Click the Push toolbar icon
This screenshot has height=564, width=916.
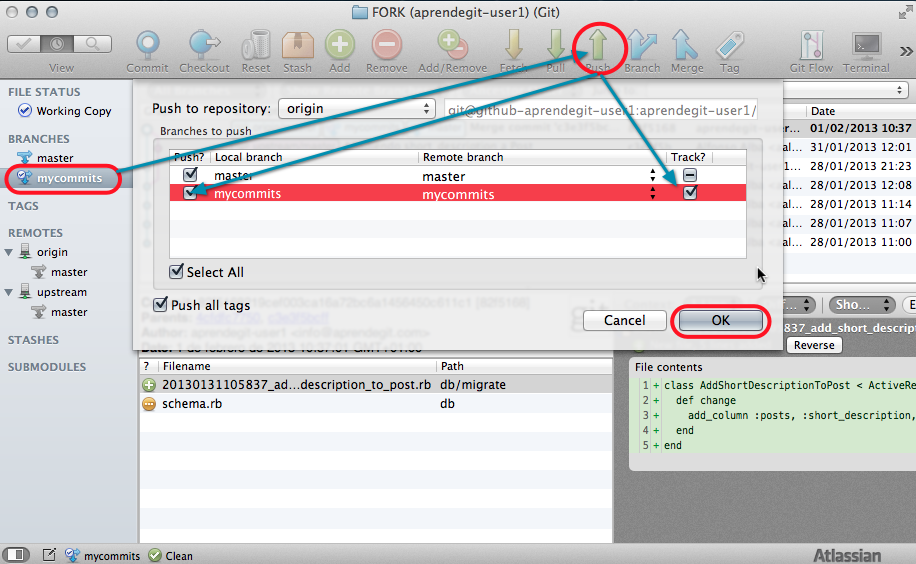click(598, 46)
